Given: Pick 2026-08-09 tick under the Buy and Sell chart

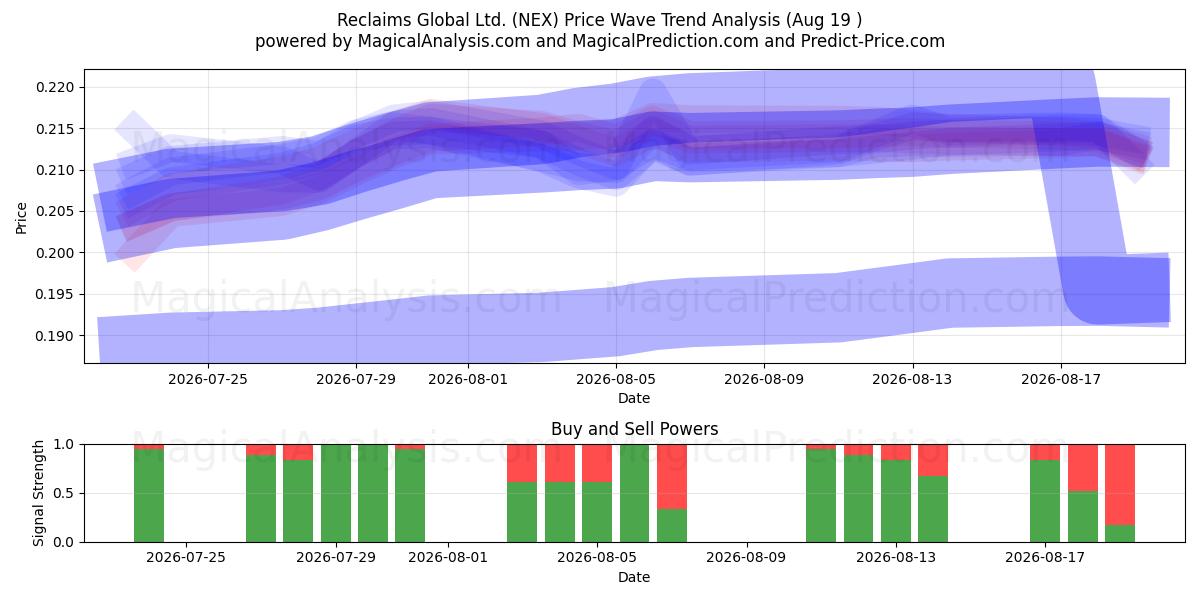Looking at the screenshot, I should click(x=747, y=558).
